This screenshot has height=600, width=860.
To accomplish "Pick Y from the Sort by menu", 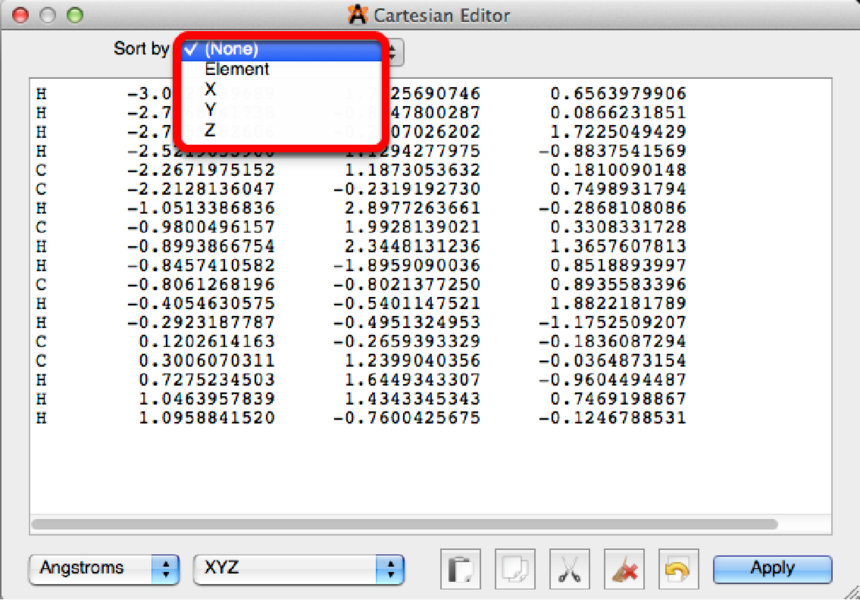I will pos(282,109).
